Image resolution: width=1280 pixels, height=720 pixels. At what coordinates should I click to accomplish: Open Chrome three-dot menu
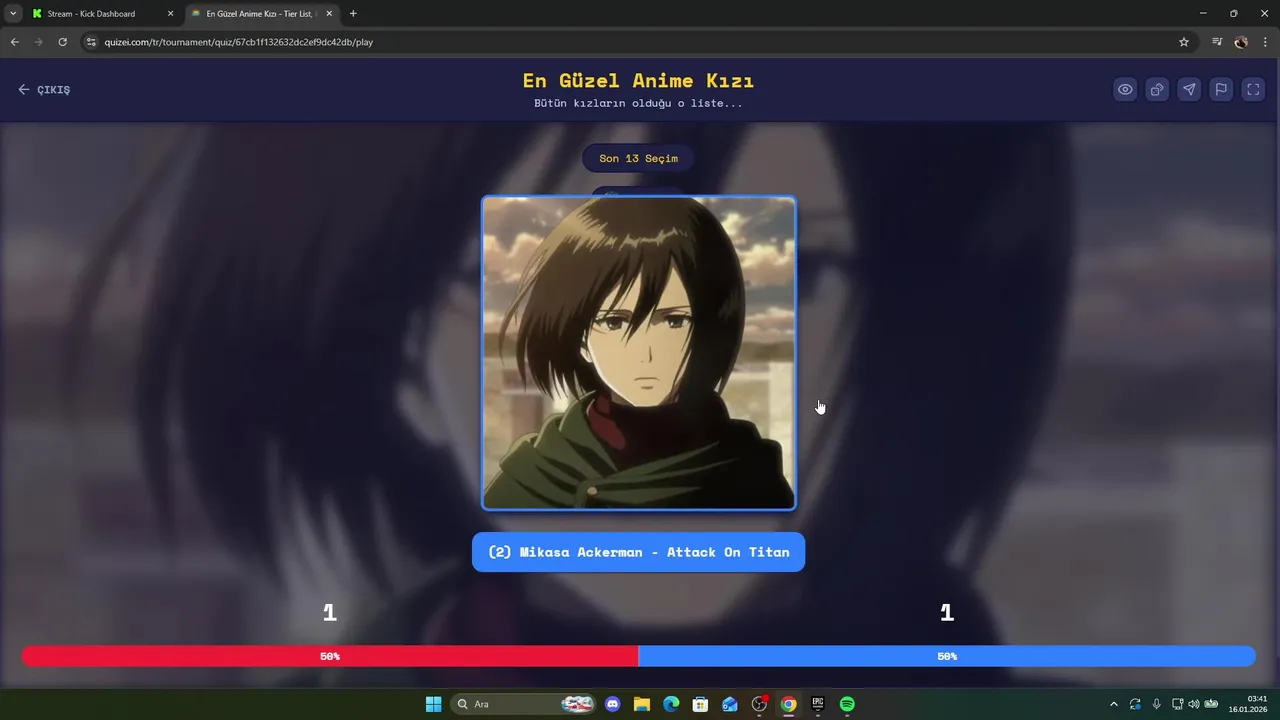coord(1265,42)
